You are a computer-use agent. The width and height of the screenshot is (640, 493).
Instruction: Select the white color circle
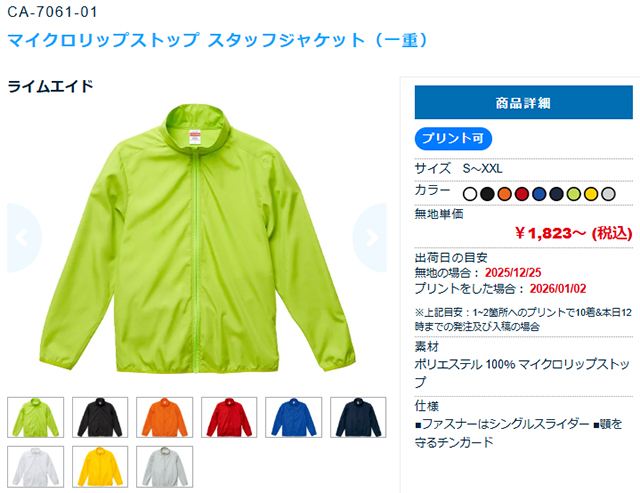(x=470, y=194)
